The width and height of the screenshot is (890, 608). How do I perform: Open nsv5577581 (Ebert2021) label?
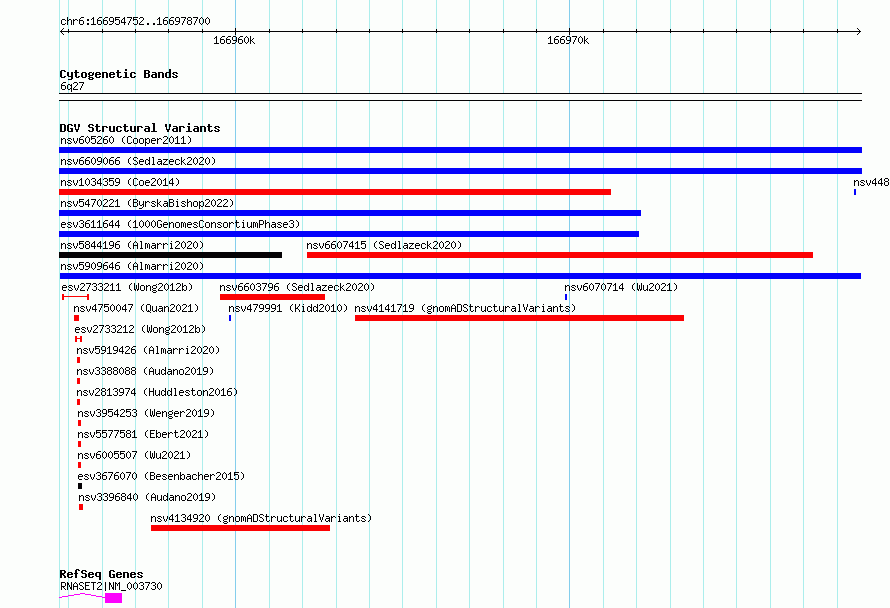tap(144, 434)
